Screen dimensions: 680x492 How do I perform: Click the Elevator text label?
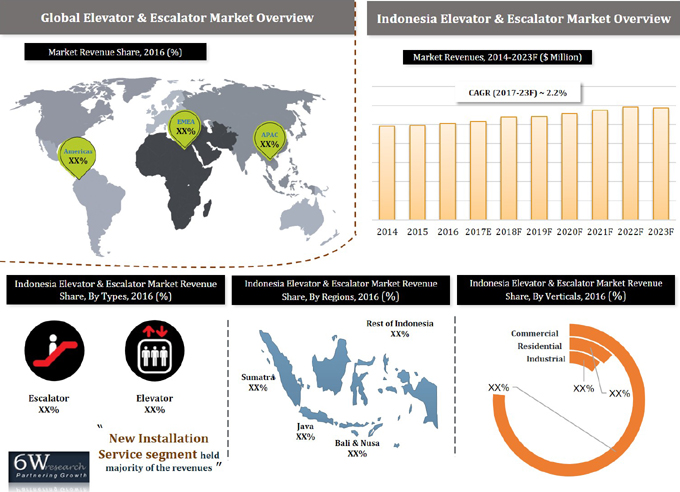pos(154,398)
